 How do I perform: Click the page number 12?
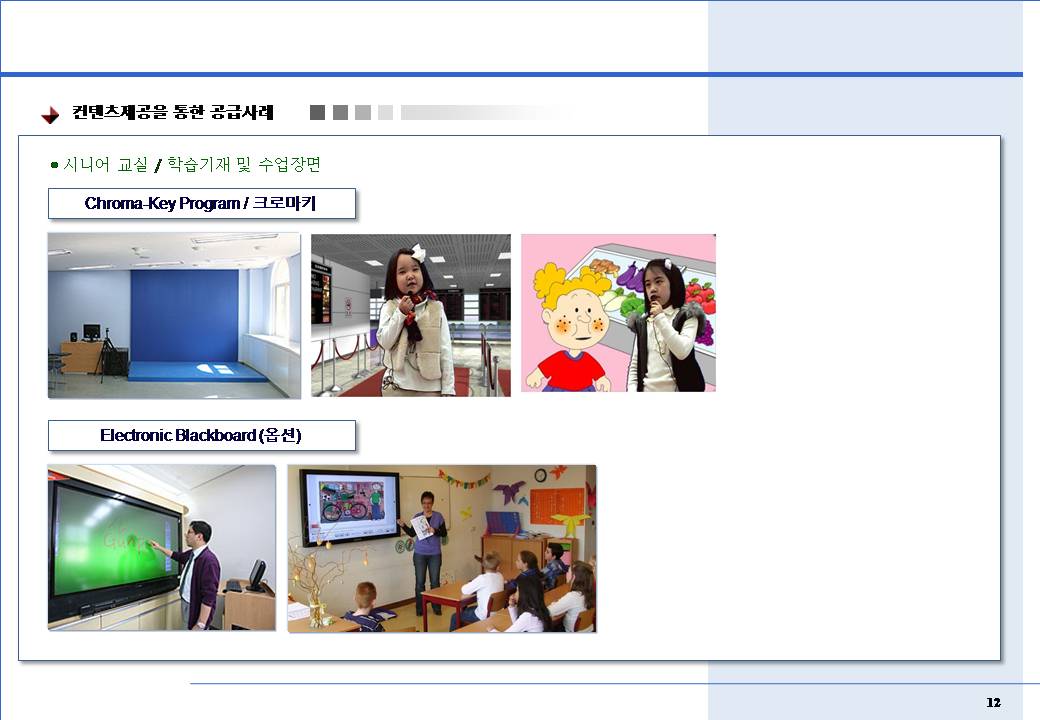(992, 702)
